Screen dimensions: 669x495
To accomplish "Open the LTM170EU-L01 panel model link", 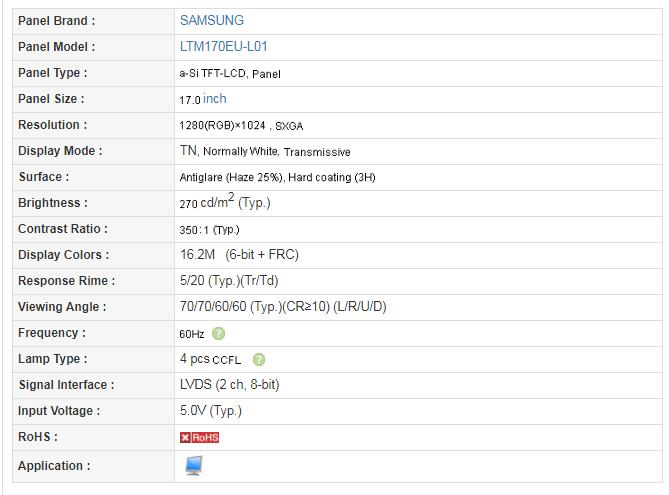I will point(224,47).
